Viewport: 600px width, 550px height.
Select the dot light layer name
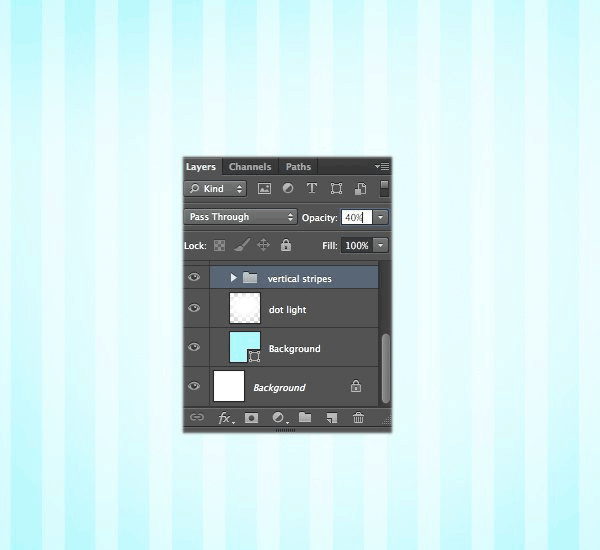click(x=287, y=310)
